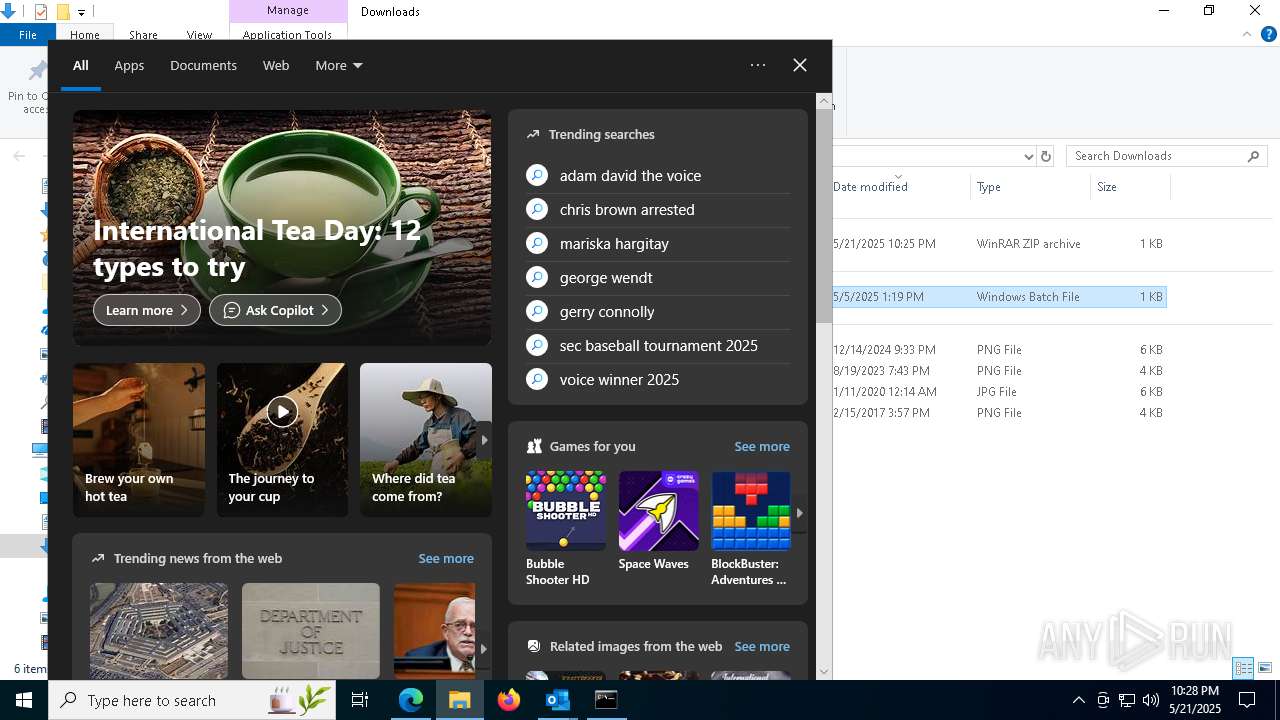
Task: Open the Manage tab in Explorer ribbon
Action: 288,11
